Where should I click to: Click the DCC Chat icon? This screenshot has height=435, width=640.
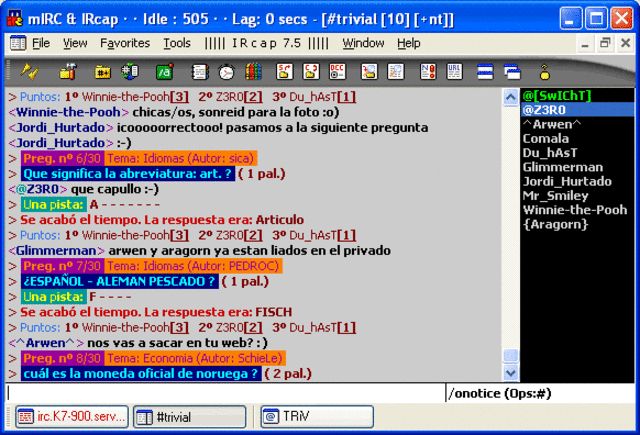[x=311, y=72]
